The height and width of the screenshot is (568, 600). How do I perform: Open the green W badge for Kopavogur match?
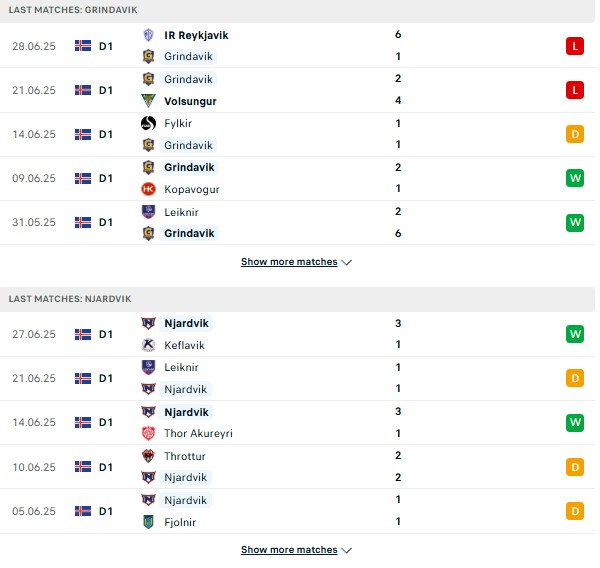[575, 178]
